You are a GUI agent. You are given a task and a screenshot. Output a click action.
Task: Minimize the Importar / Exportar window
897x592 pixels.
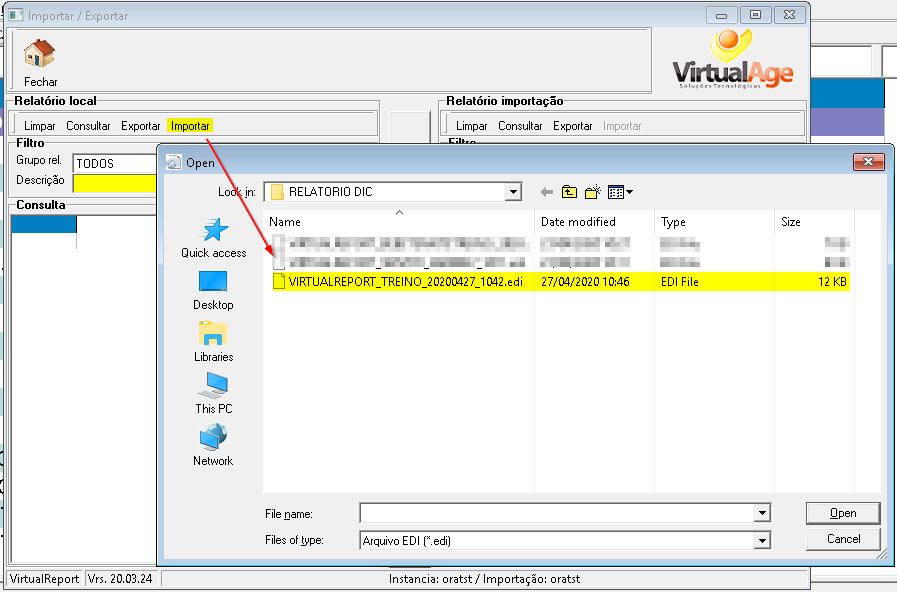[721, 15]
